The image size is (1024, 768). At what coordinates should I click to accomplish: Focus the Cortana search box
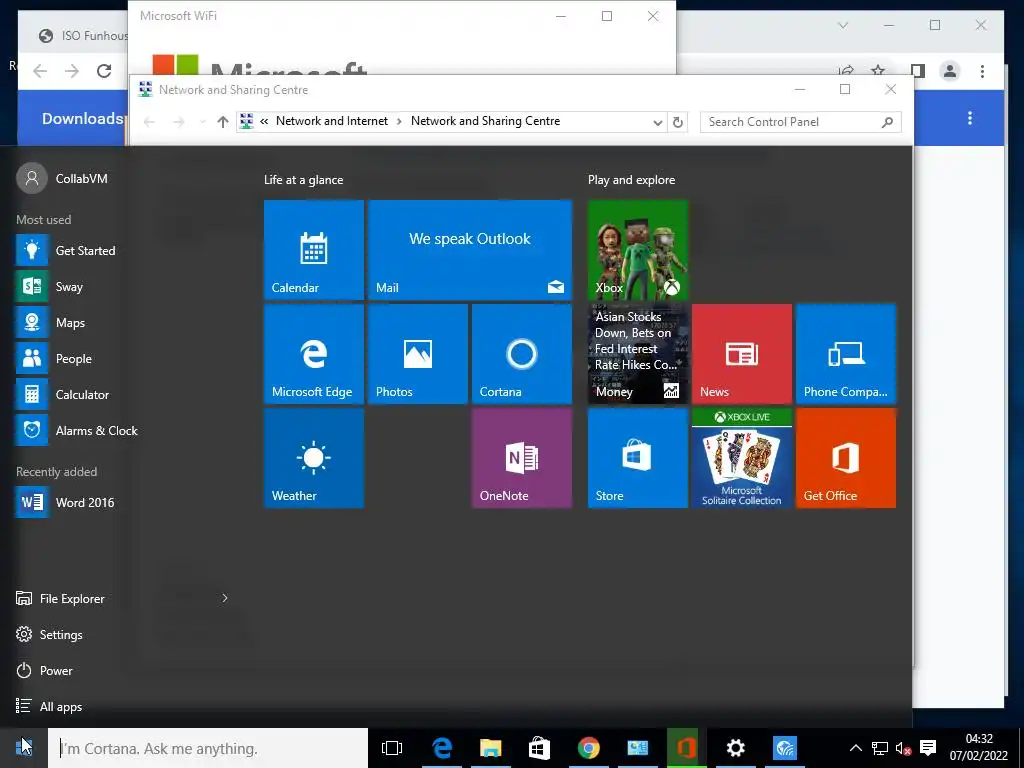tap(208, 748)
